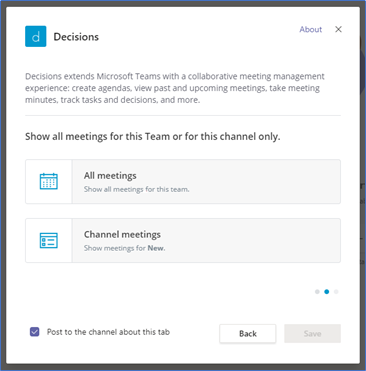This screenshot has height=371, width=366.
Task: Open the About link
Action: click(x=311, y=29)
